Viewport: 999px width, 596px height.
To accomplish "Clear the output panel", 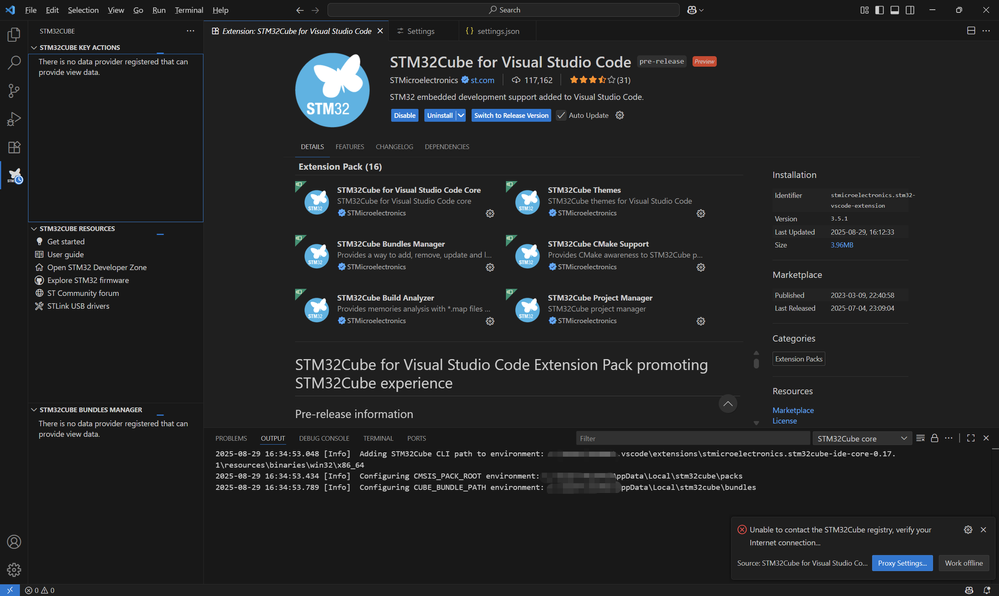I will pos(921,438).
